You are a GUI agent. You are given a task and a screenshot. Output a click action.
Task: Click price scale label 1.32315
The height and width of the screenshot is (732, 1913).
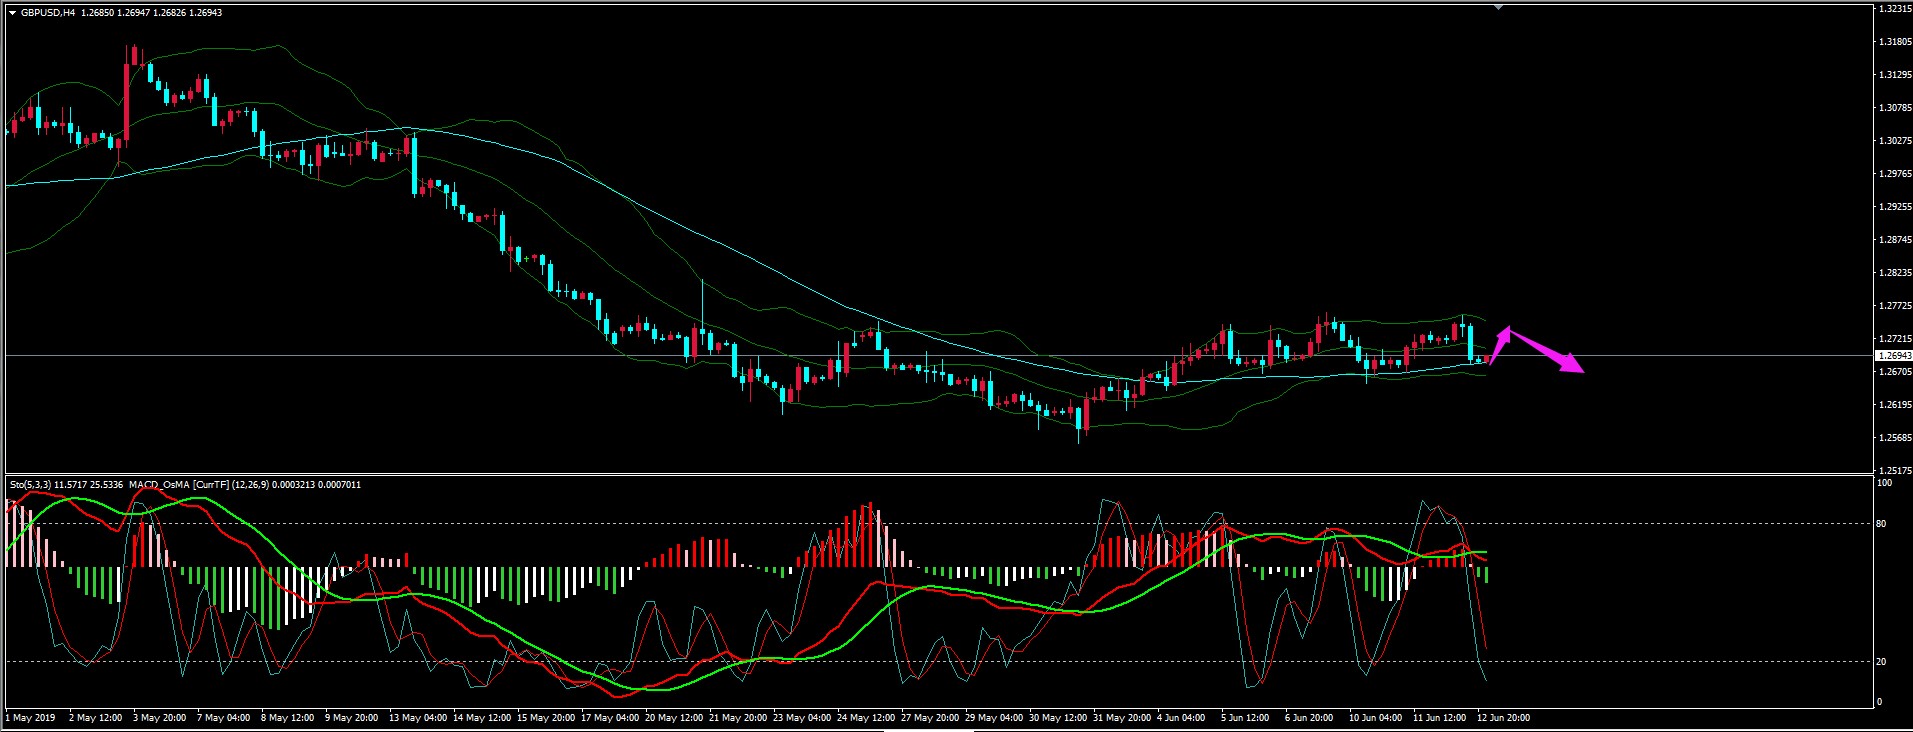pyautogui.click(x=1896, y=9)
